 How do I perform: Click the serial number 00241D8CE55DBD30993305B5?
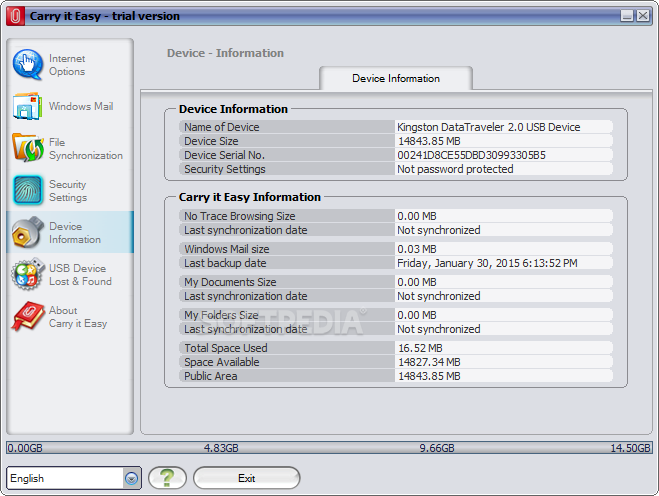(x=471, y=155)
